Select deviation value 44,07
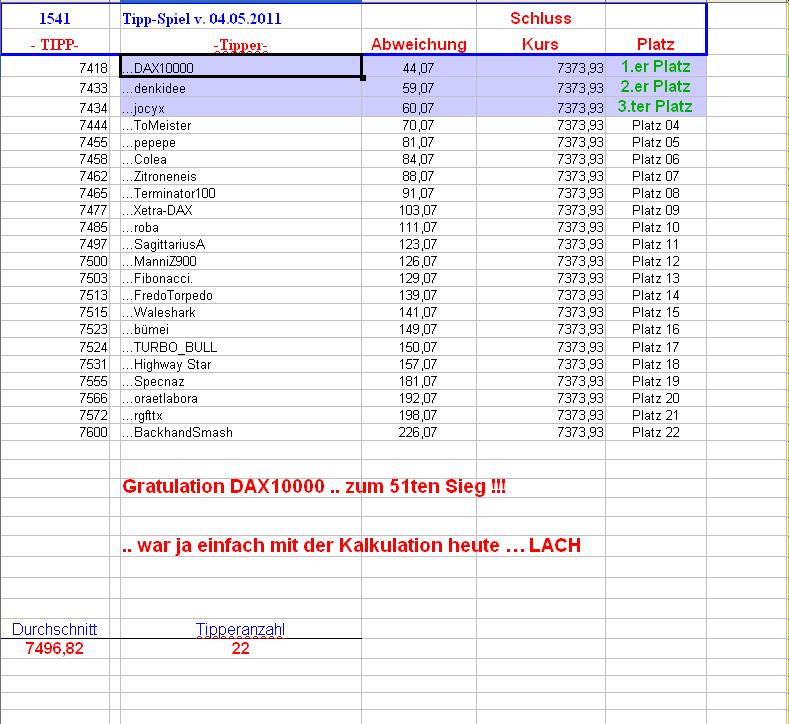The height and width of the screenshot is (724, 789). click(x=419, y=67)
